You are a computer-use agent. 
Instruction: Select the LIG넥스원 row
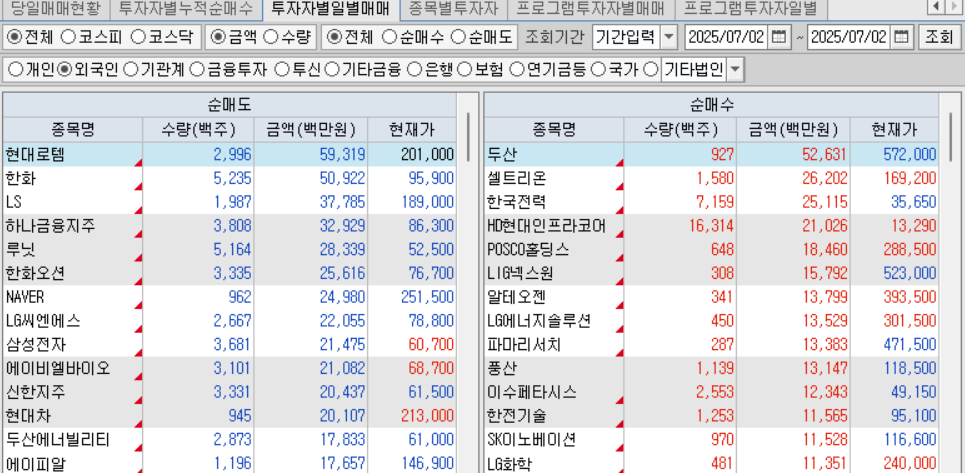[712, 273]
